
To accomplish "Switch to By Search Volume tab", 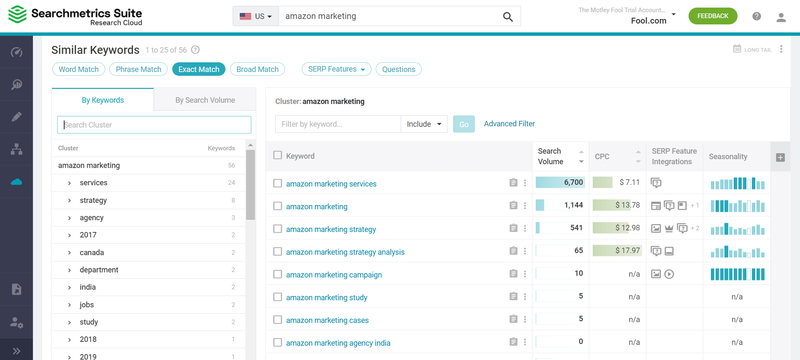I will point(205,100).
